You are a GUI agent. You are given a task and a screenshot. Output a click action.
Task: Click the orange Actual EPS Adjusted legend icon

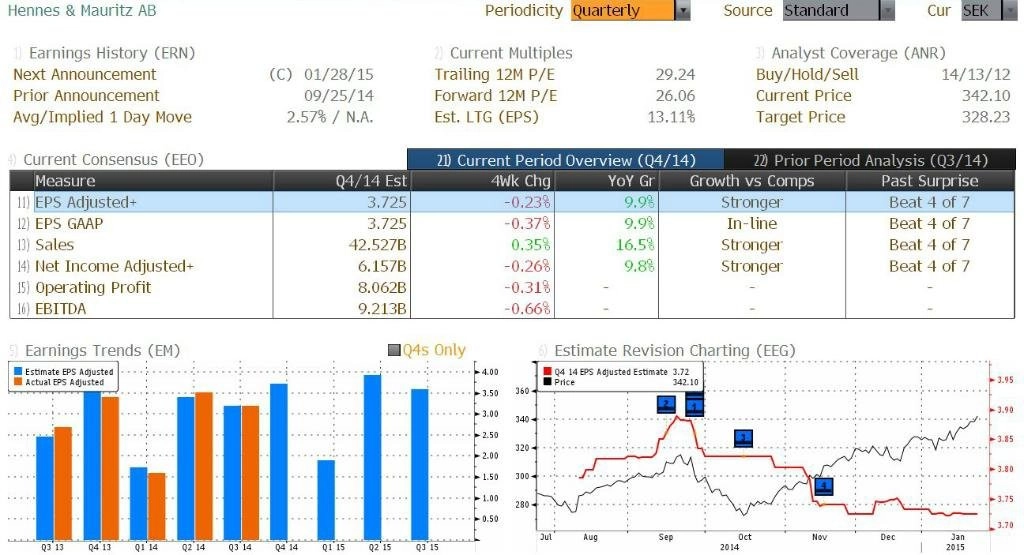point(16,382)
